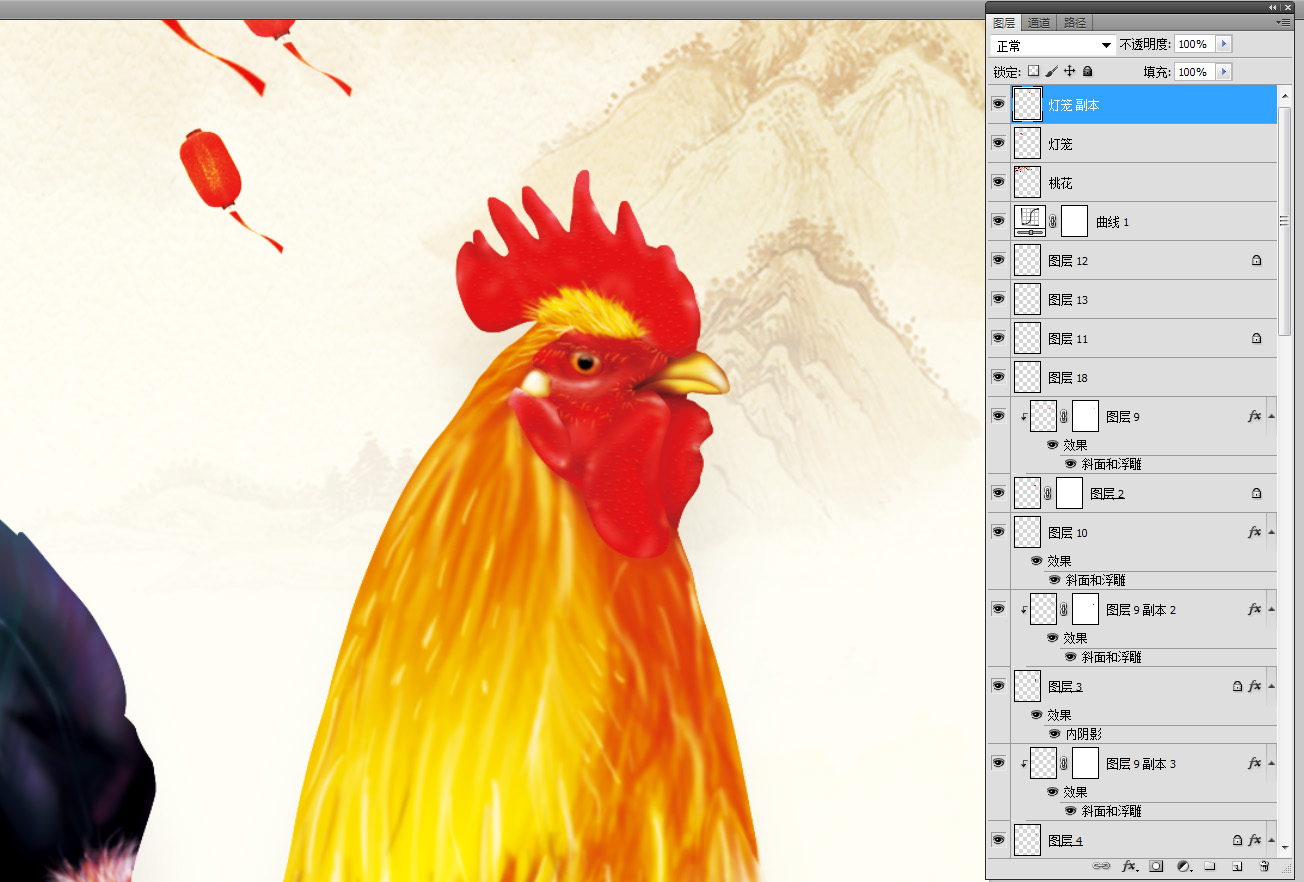
Task: Click the lock all icon
Action: (1087, 71)
